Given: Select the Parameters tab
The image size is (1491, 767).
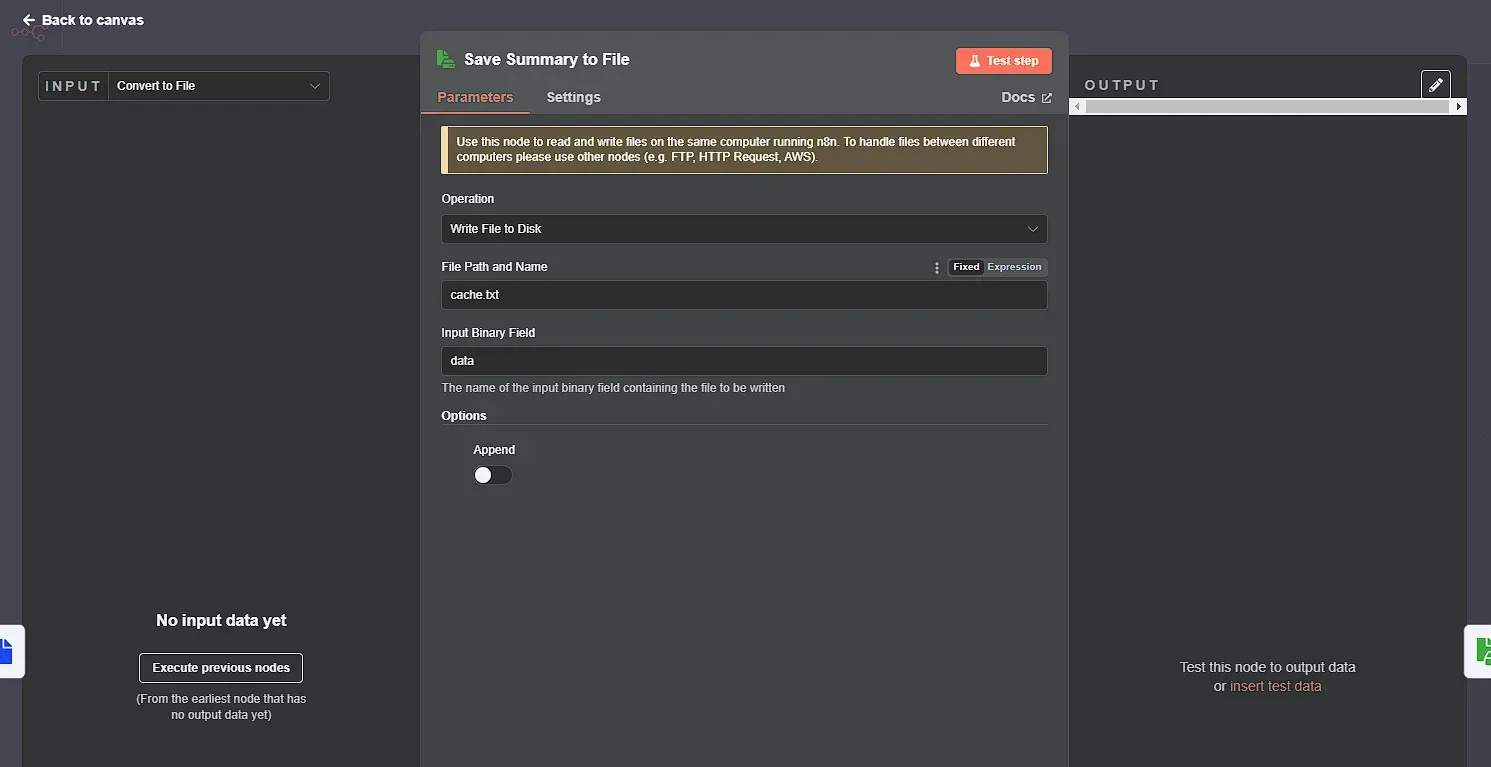Looking at the screenshot, I should click(475, 97).
